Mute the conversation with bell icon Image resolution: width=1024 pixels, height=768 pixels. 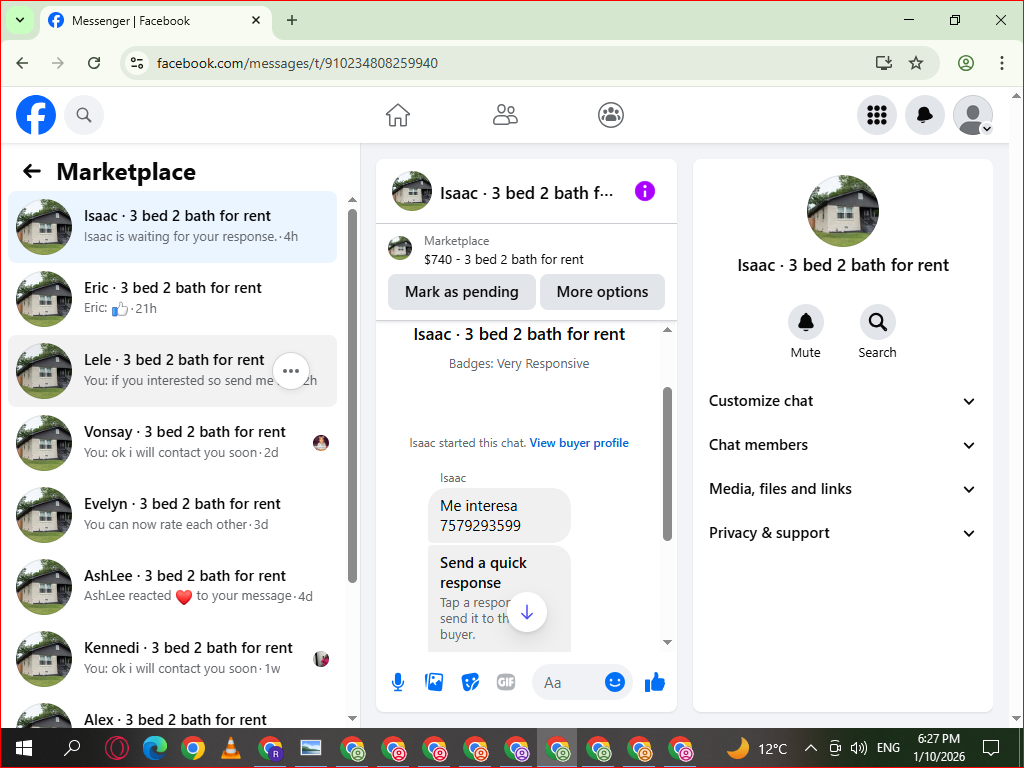pyautogui.click(x=806, y=322)
